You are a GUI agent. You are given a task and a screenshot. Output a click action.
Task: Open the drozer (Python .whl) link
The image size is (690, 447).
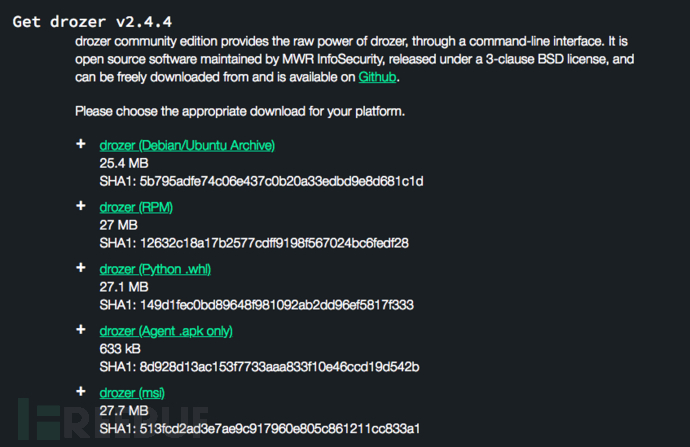(155, 269)
